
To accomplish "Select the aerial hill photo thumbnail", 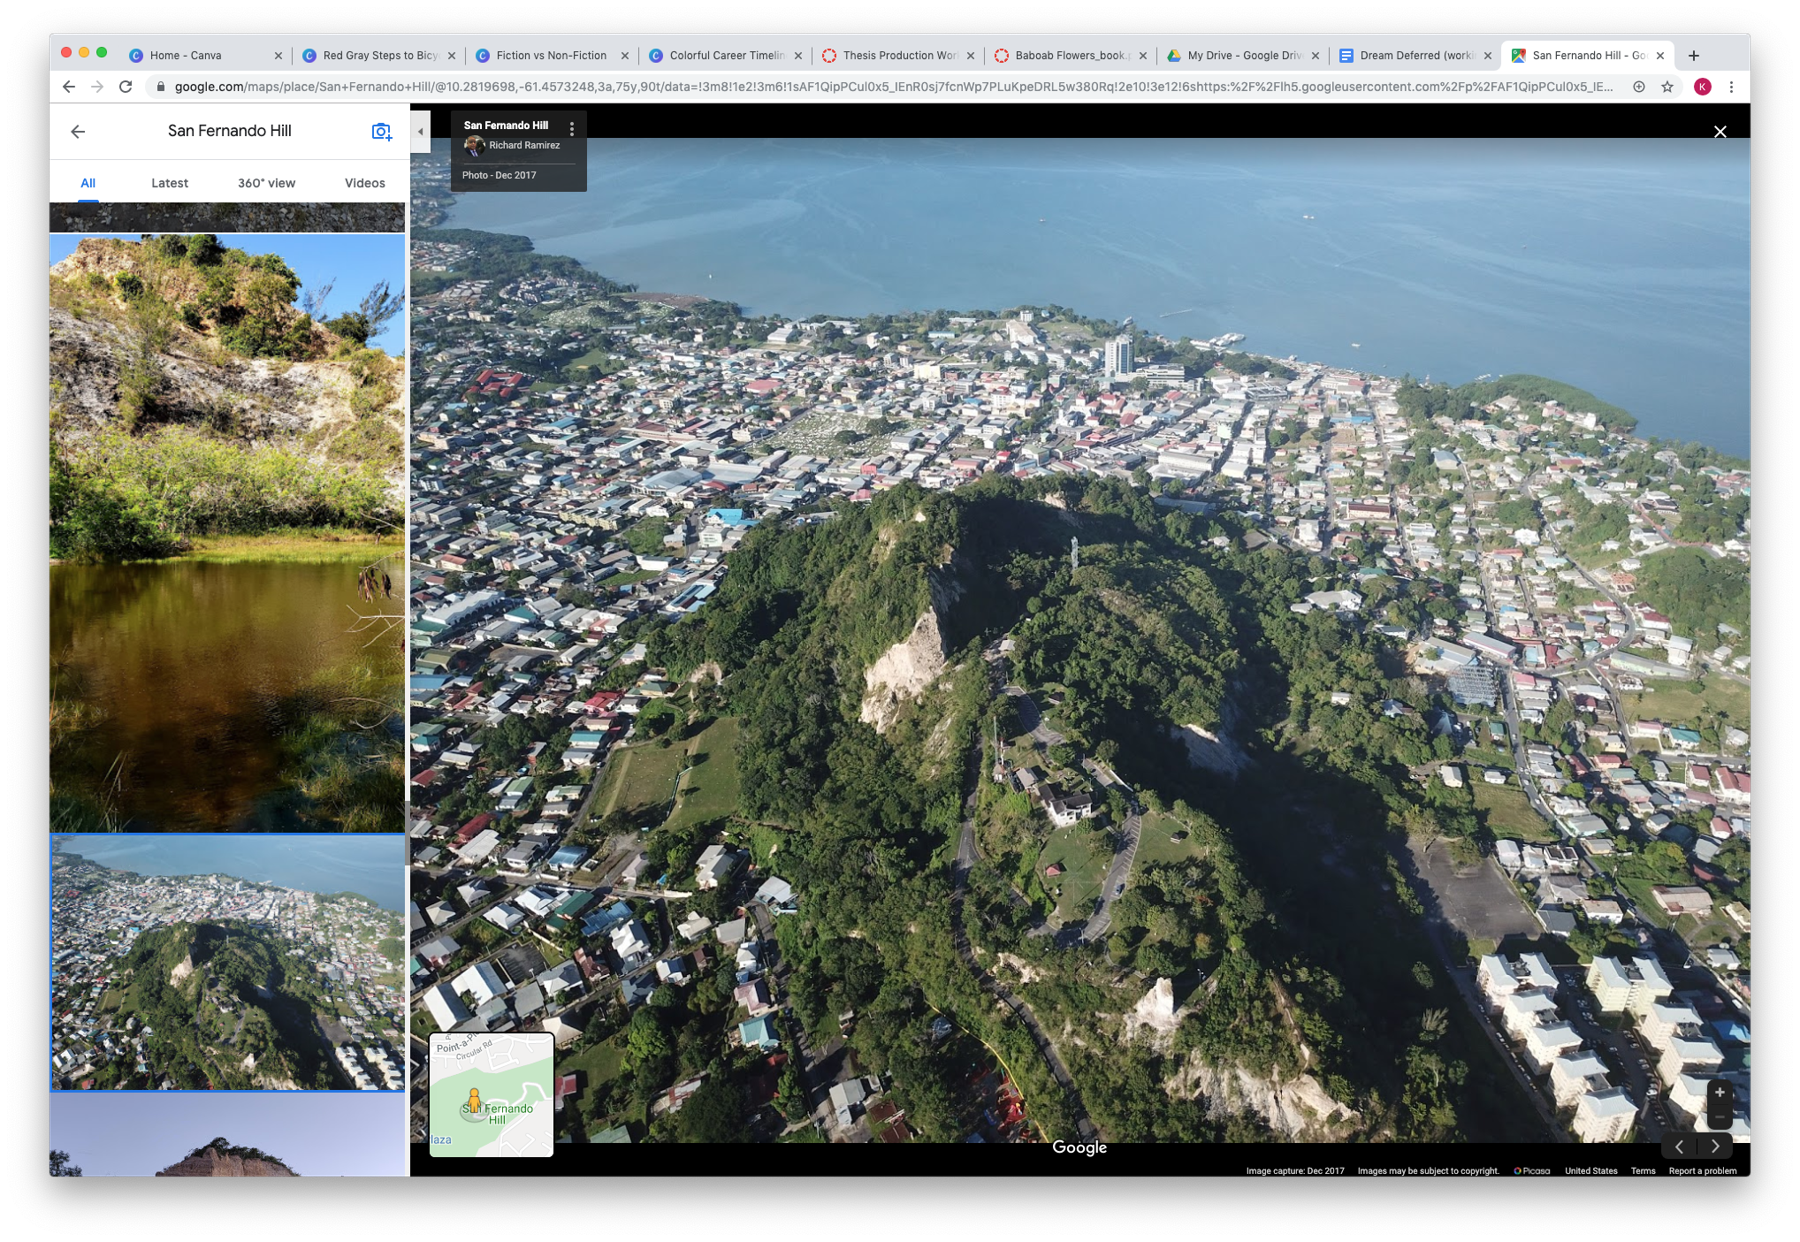I will (228, 962).
